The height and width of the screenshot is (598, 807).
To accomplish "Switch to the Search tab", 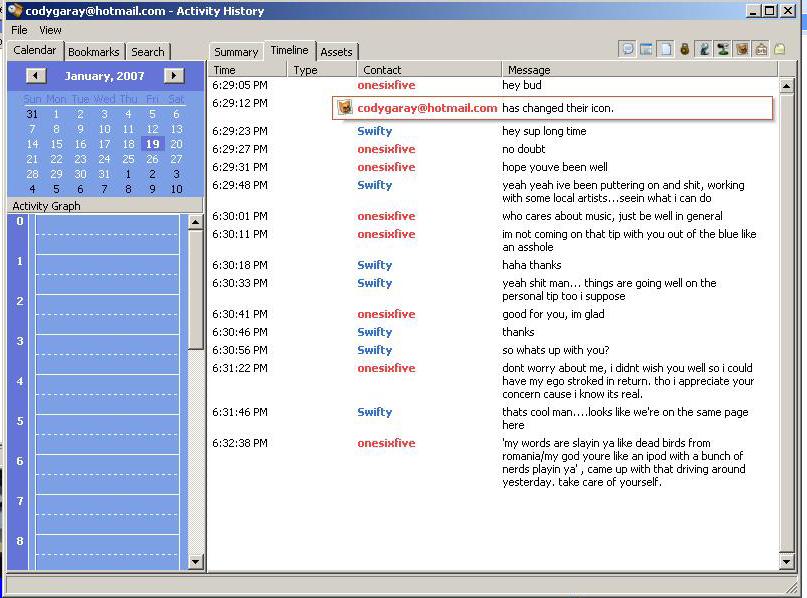I will (x=148, y=52).
